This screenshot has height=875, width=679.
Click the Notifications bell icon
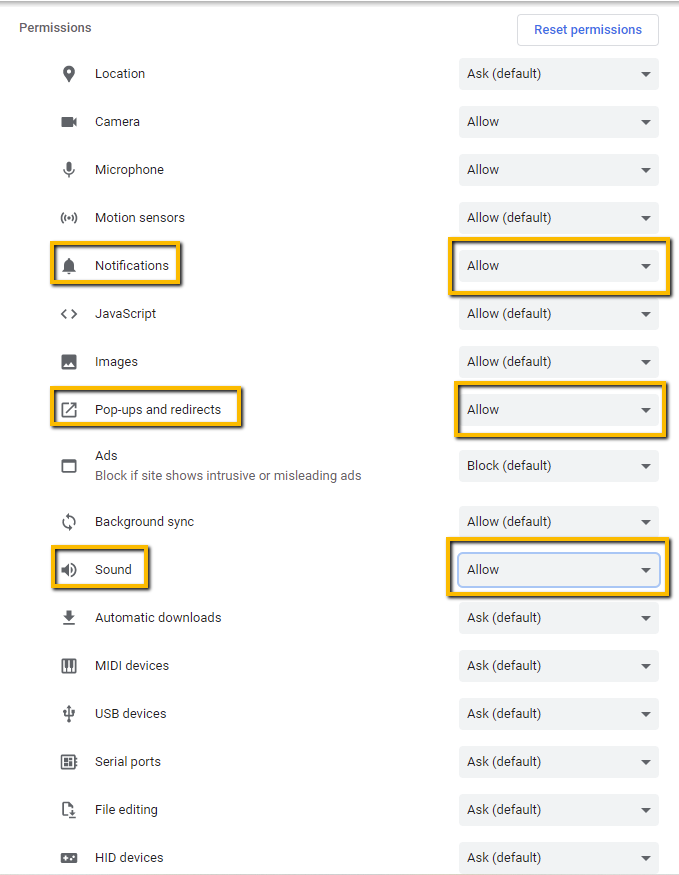tap(69, 266)
